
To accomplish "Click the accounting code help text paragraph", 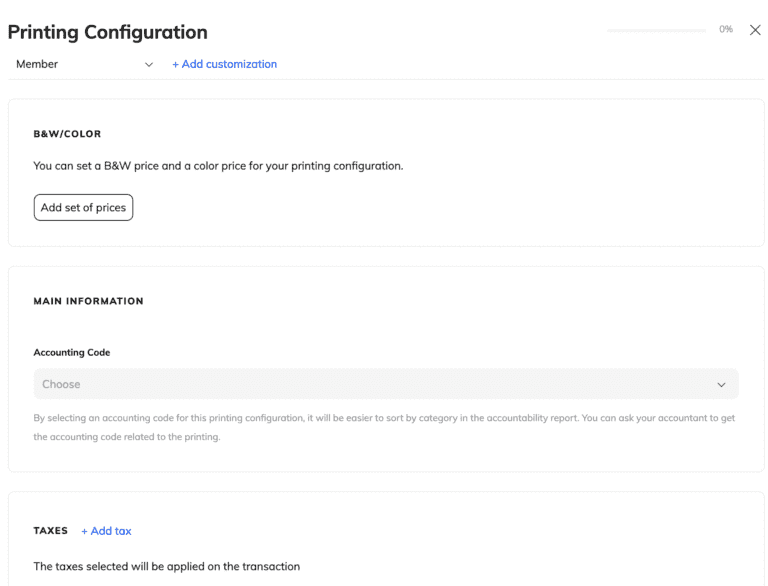I will tap(384, 427).
